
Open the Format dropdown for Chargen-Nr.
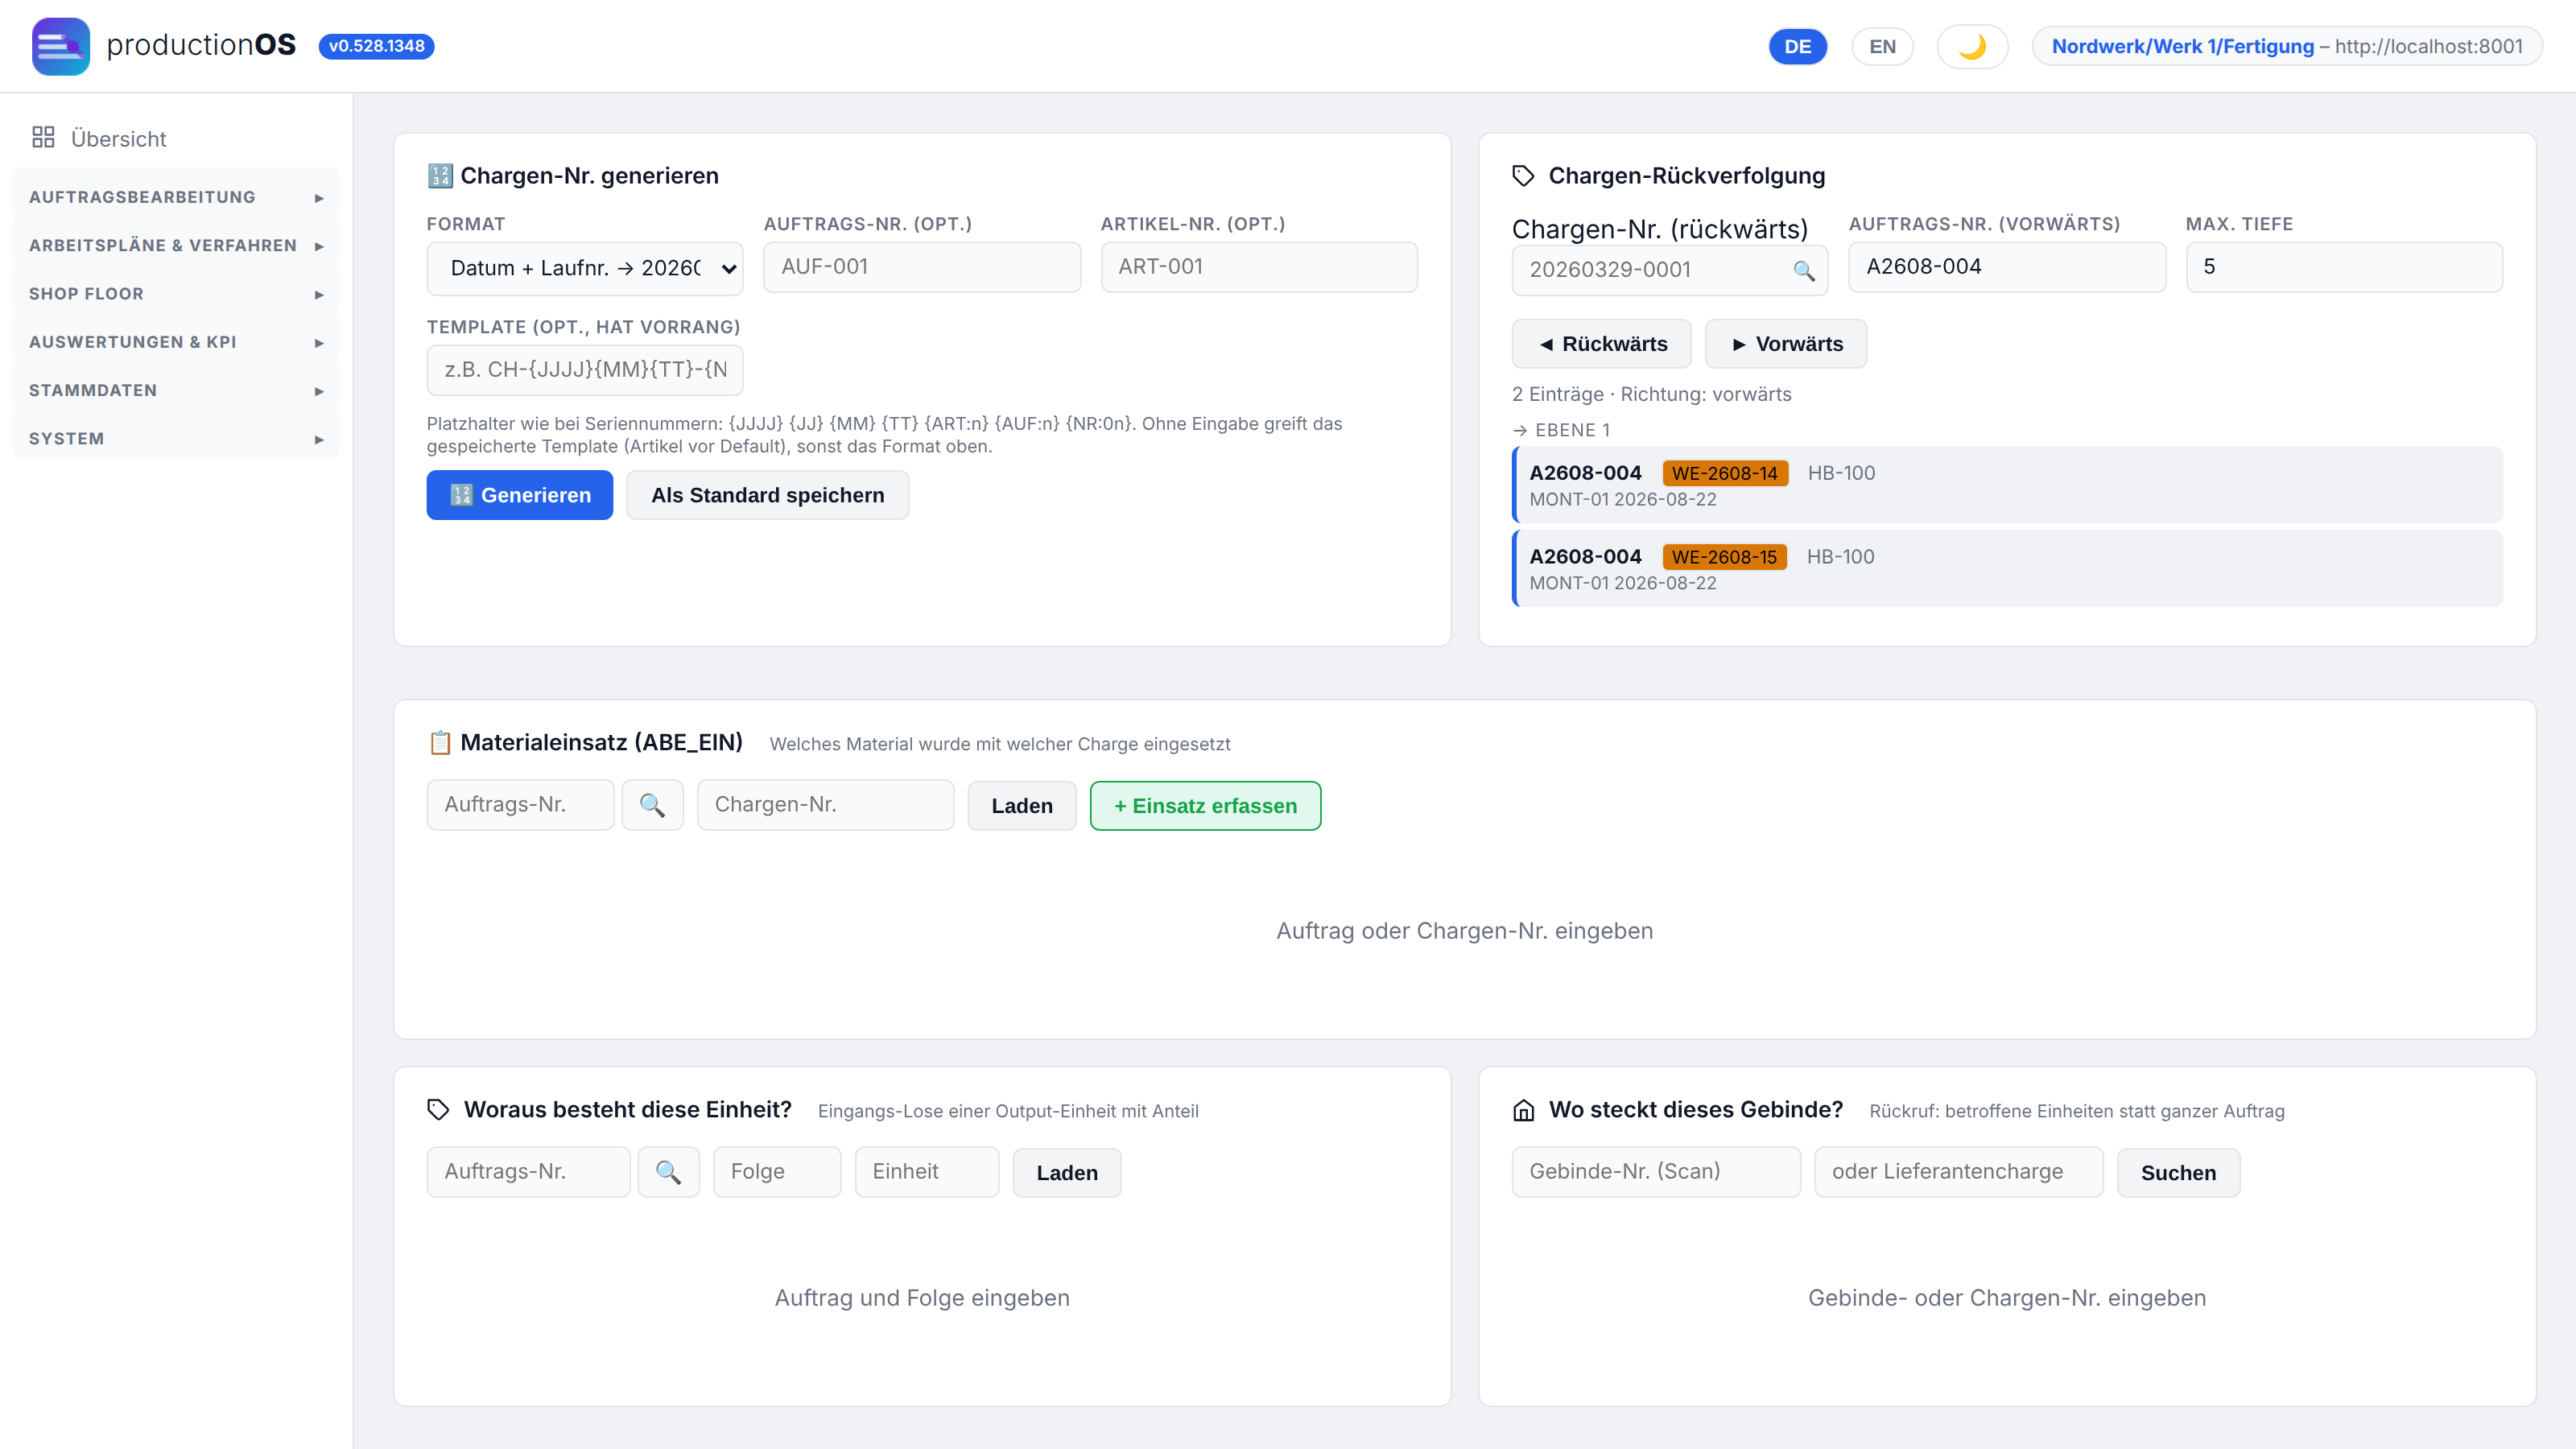pos(585,268)
